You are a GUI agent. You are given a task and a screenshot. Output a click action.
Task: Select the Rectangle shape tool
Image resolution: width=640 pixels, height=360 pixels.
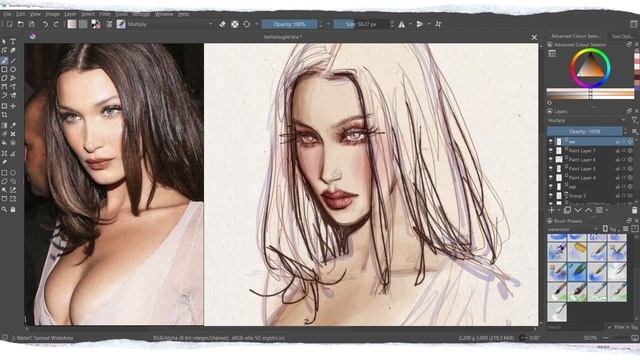click(4, 69)
